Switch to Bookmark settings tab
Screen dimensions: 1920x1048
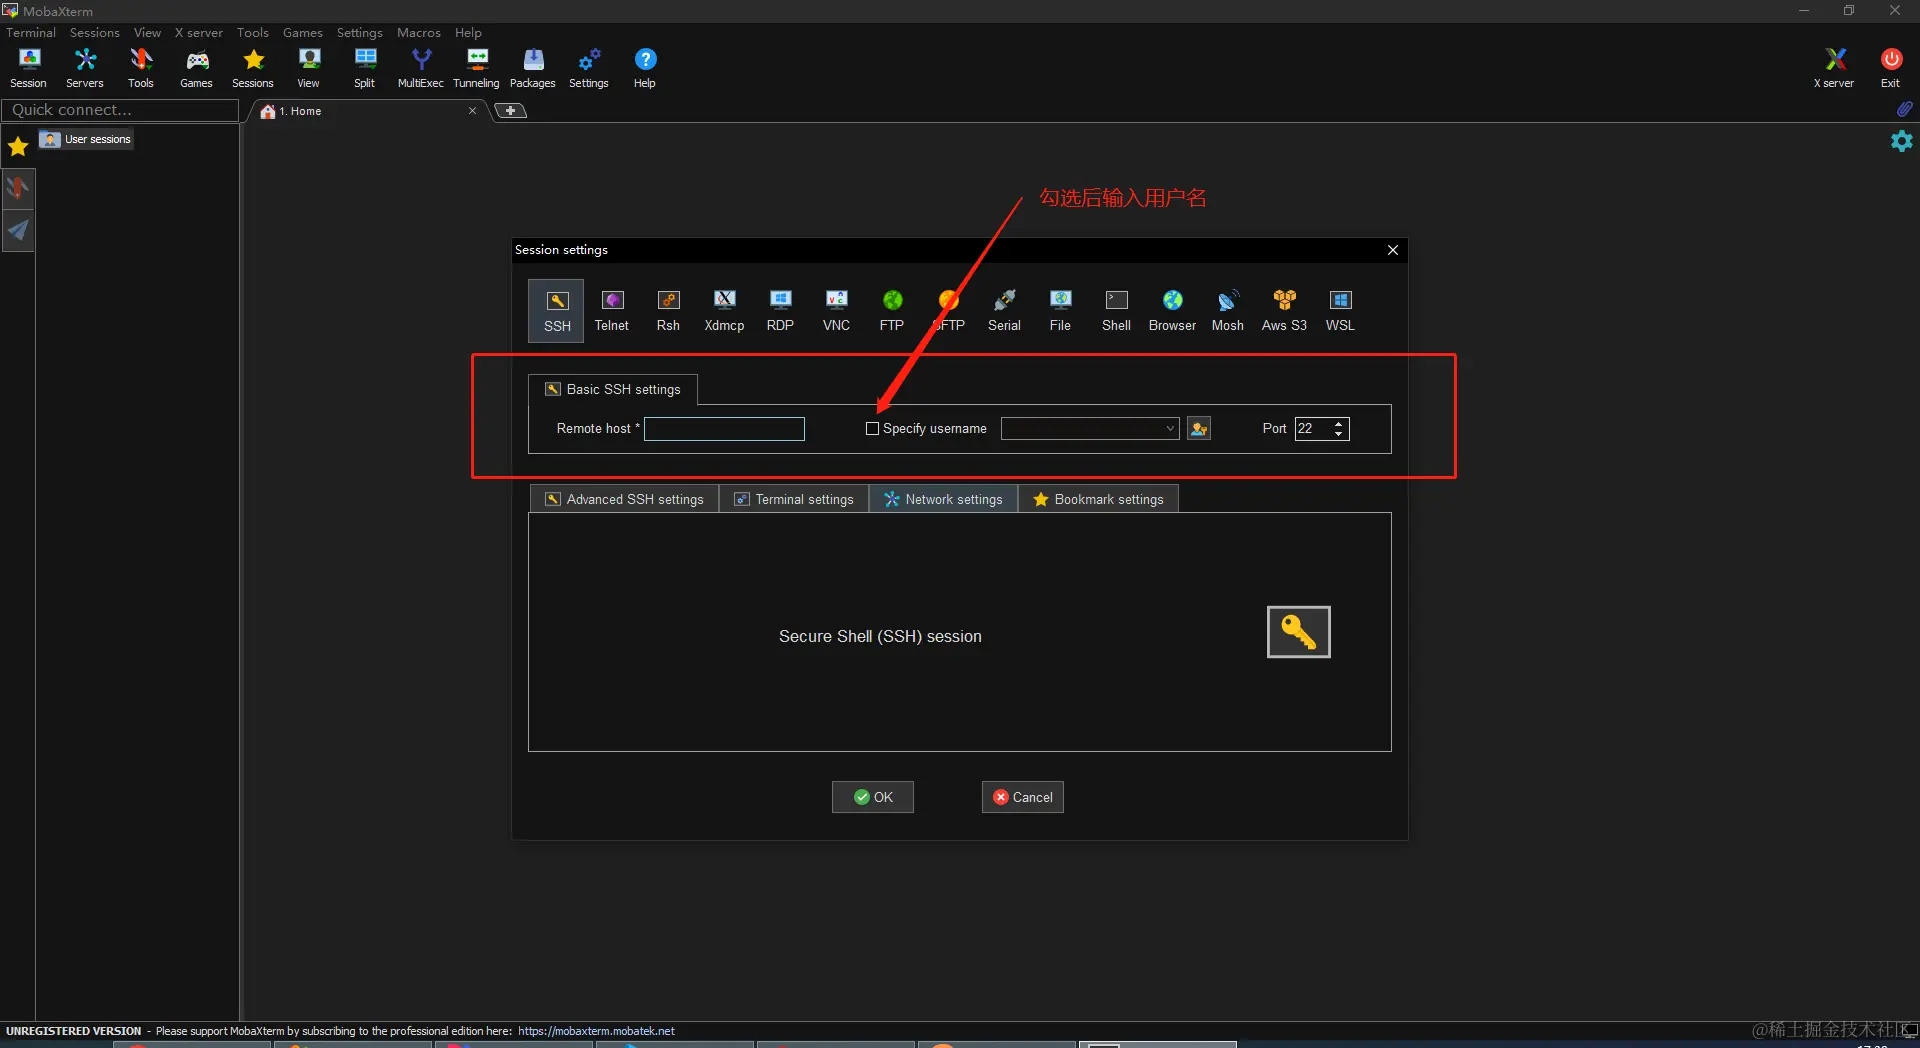tap(1098, 499)
